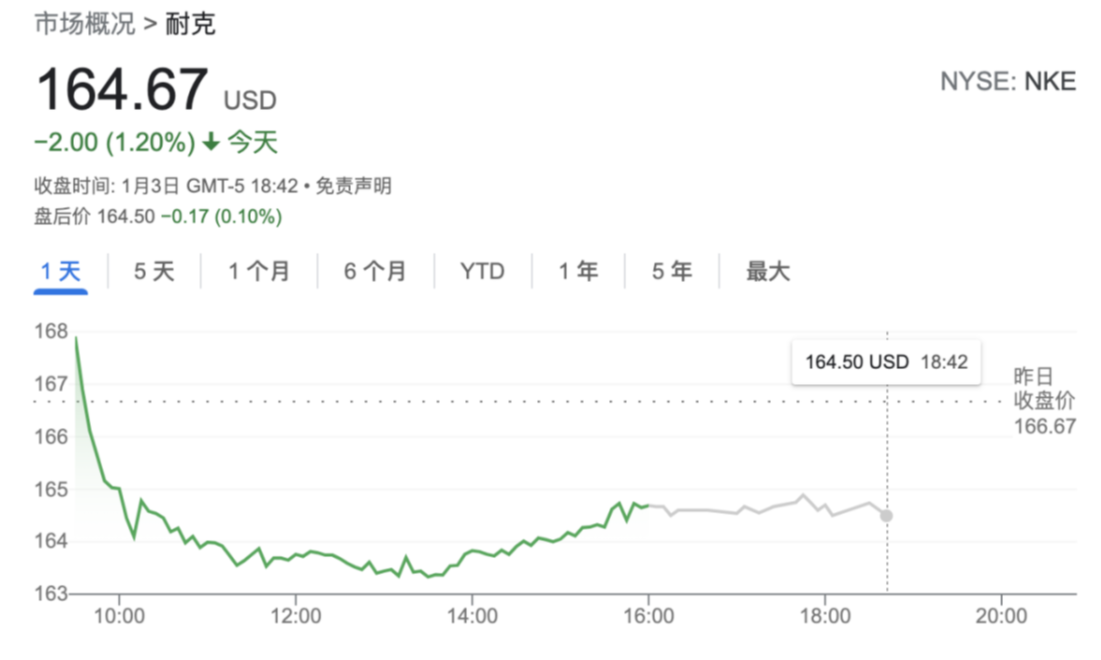The height and width of the screenshot is (660, 1101).
Task: Show the 6 个月 chart range
Action: coord(375,271)
